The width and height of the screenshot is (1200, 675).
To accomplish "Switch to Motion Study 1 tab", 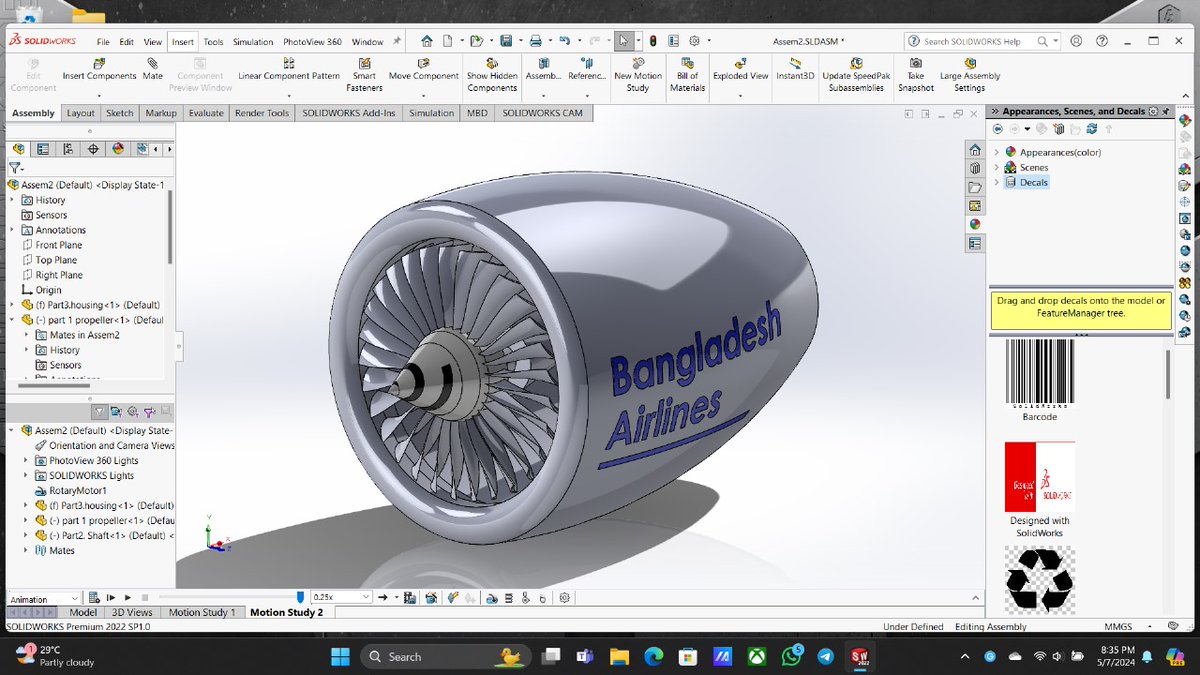I will pyautogui.click(x=202, y=612).
